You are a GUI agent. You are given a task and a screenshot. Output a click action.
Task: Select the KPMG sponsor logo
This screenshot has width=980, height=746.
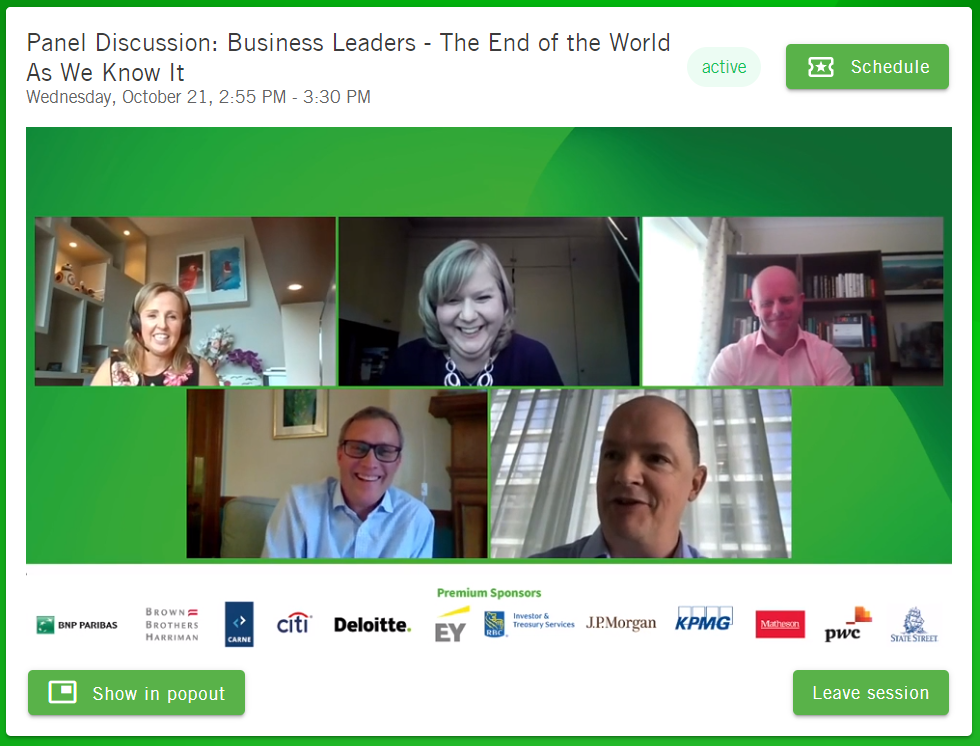(x=704, y=619)
